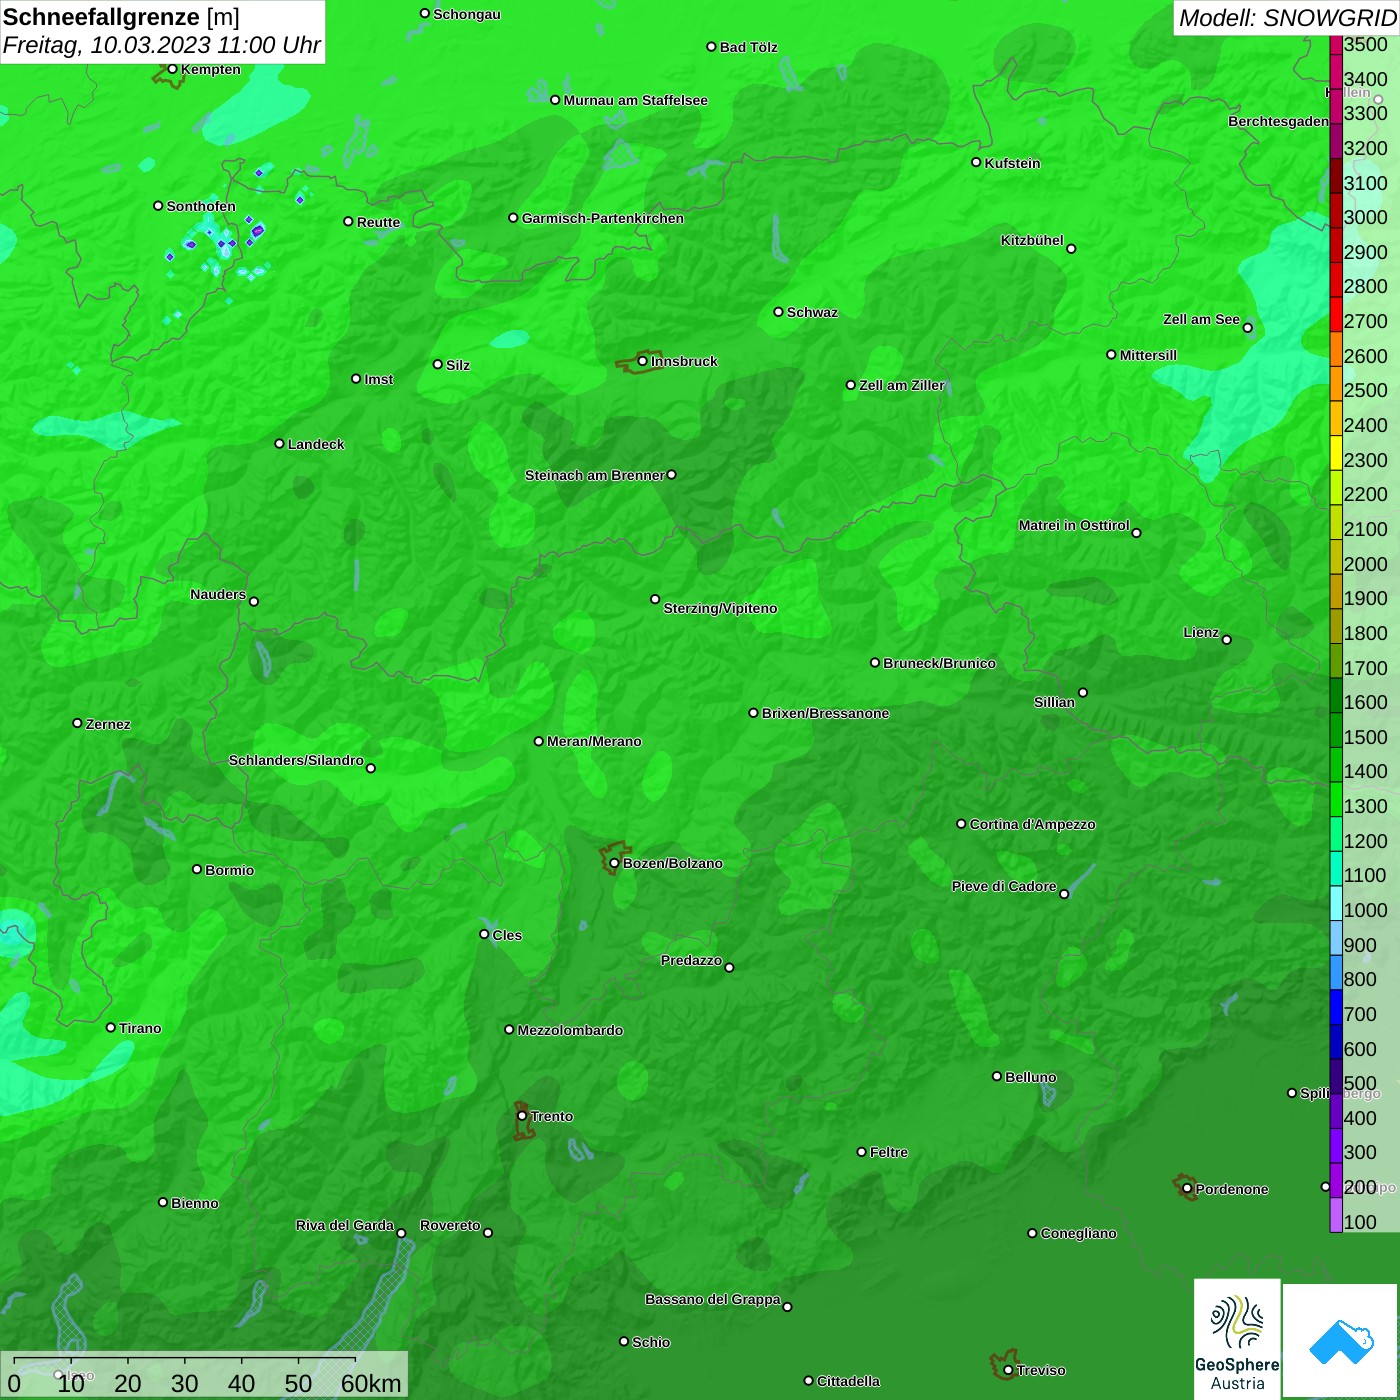Click the blue avalanche service logo

[1341, 1341]
